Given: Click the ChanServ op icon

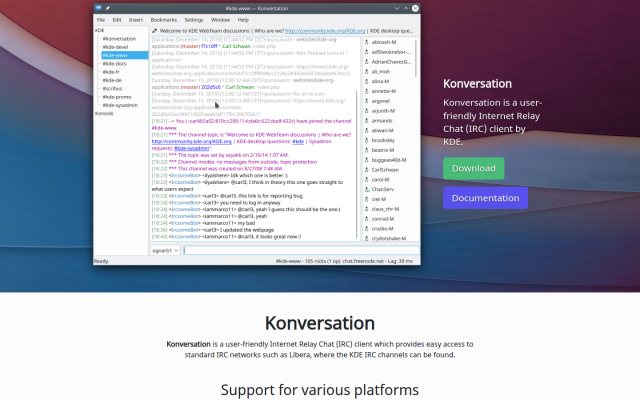Looking at the screenshot, I should (x=367, y=189).
